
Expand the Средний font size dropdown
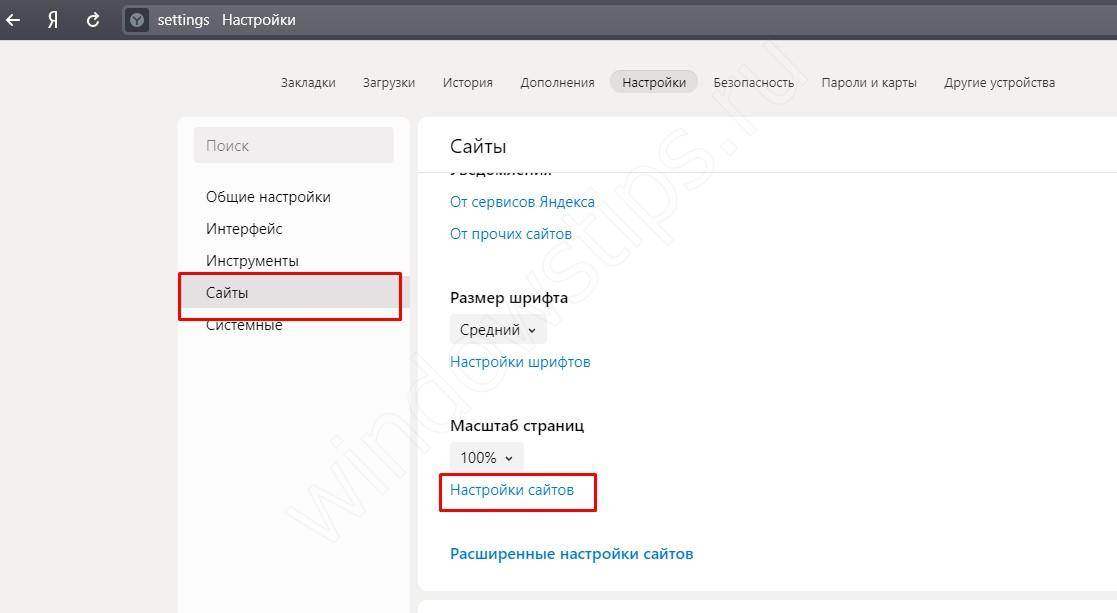click(497, 330)
